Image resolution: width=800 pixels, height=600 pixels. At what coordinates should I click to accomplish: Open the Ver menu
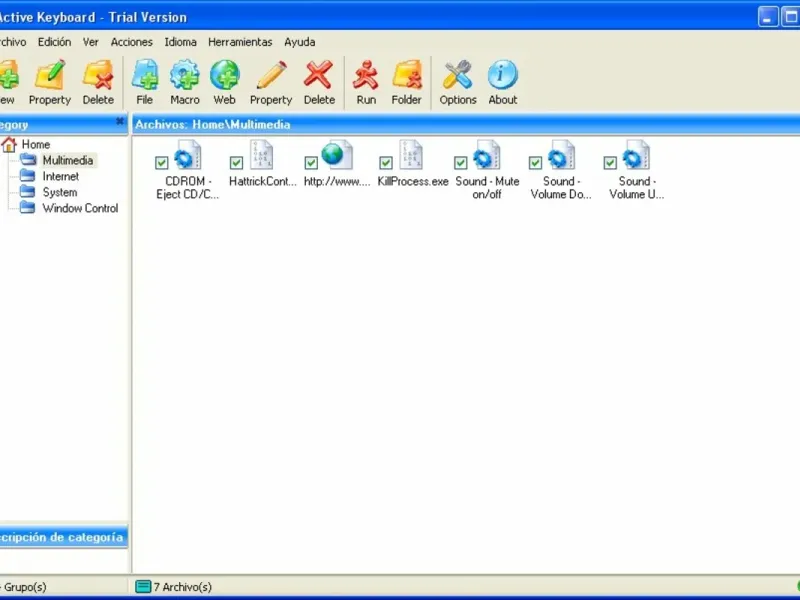[x=91, y=42]
